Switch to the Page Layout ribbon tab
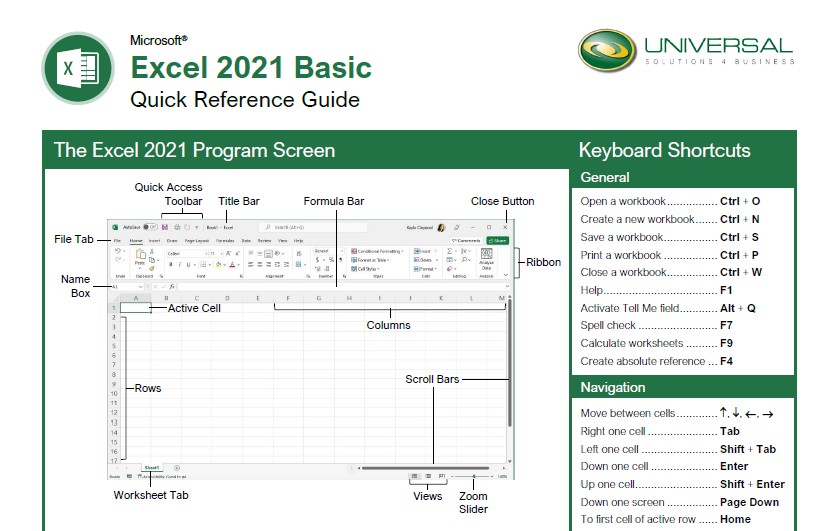 pyautogui.click(x=197, y=241)
